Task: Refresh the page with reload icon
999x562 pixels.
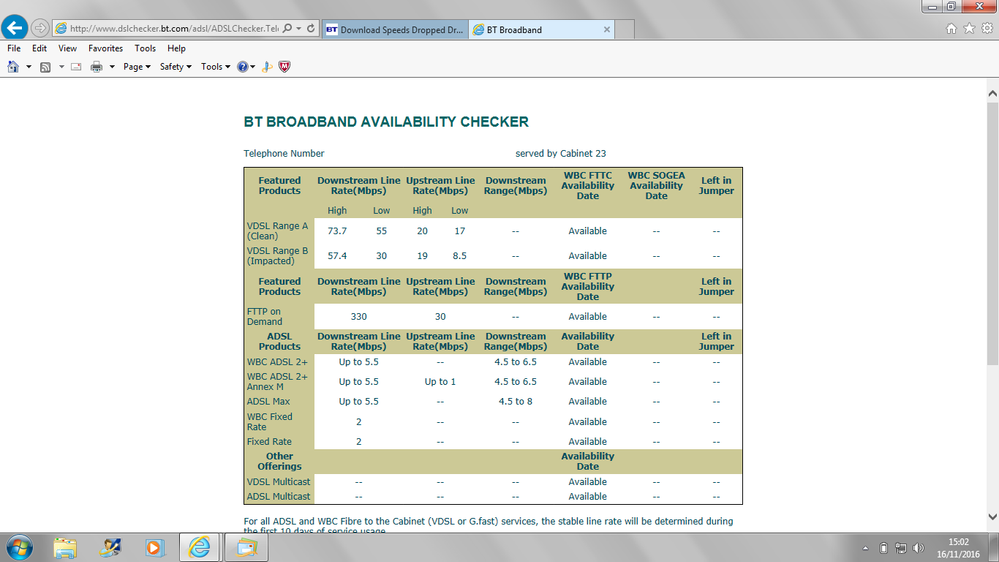Action: pyautogui.click(x=311, y=29)
